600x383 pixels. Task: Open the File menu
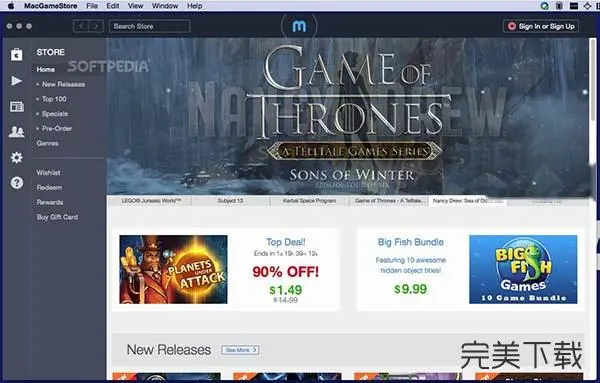pos(92,6)
